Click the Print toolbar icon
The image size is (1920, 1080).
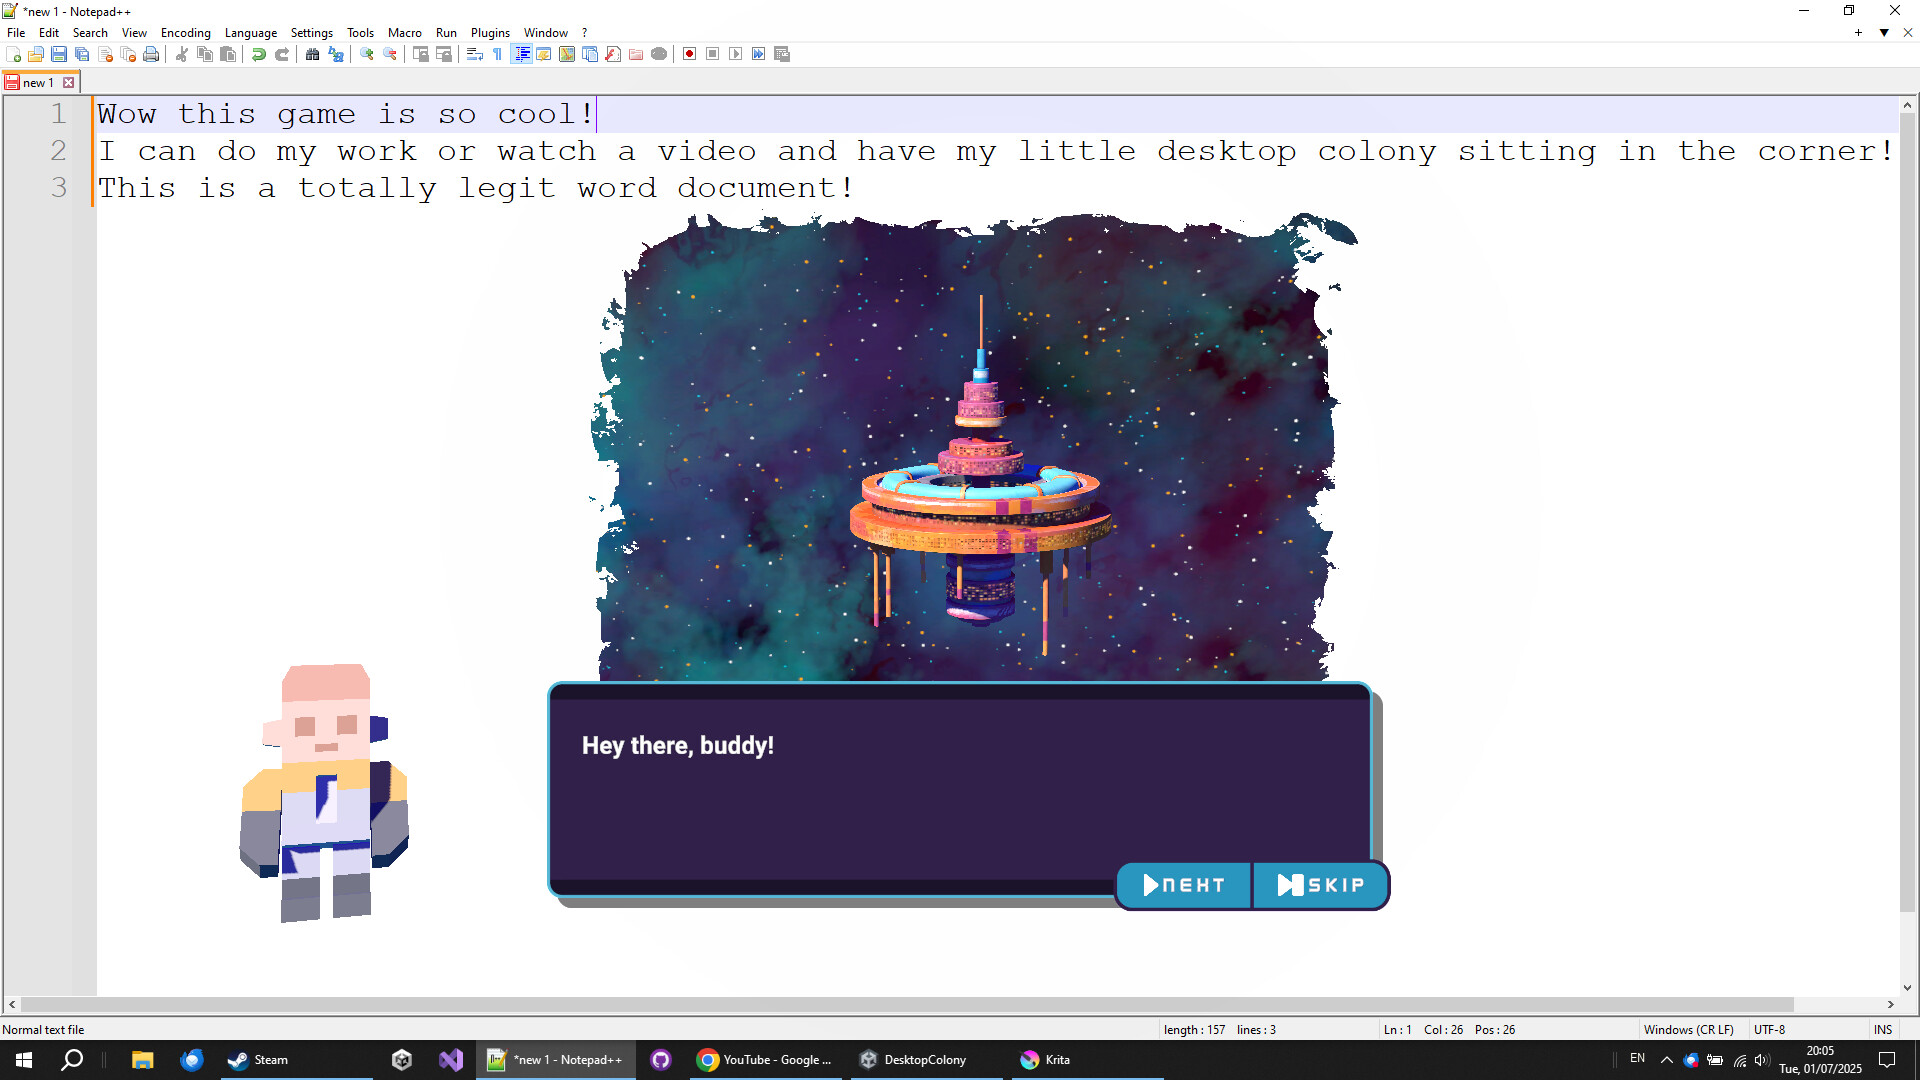(152, 55)
